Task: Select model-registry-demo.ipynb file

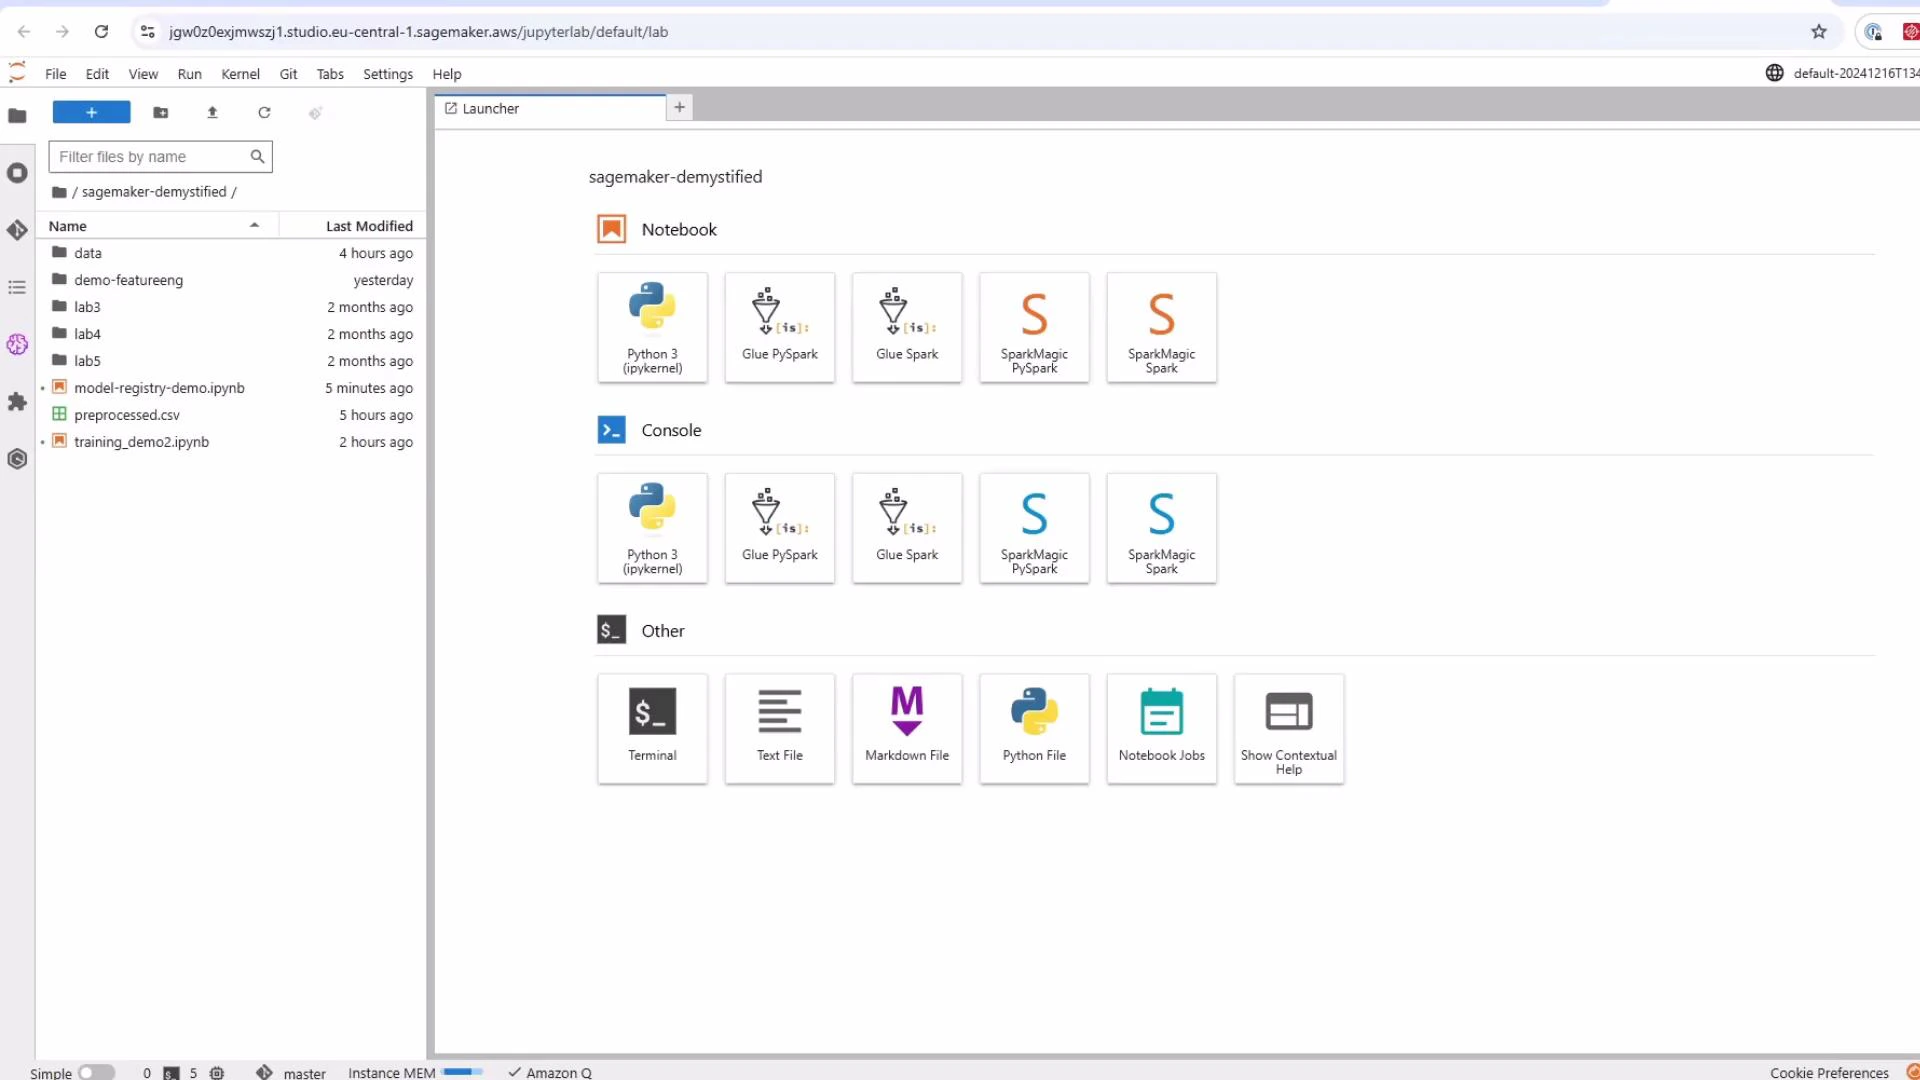Action: 232,388
